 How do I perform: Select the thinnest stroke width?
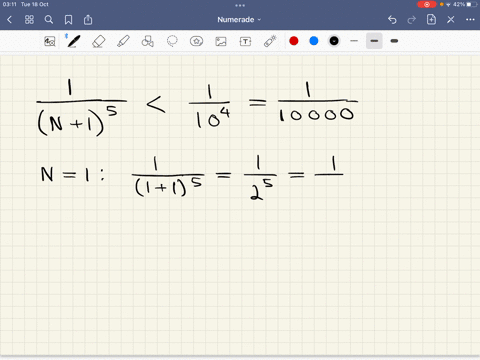[354, 41]
